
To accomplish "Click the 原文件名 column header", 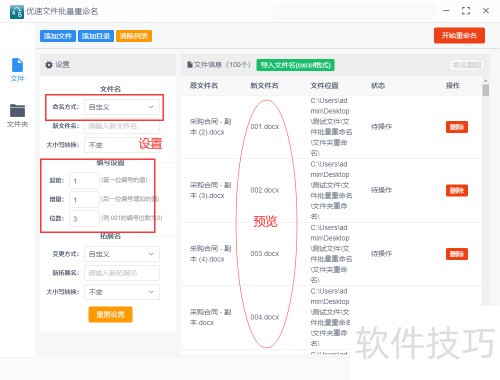I will click(x=204, y=86).
